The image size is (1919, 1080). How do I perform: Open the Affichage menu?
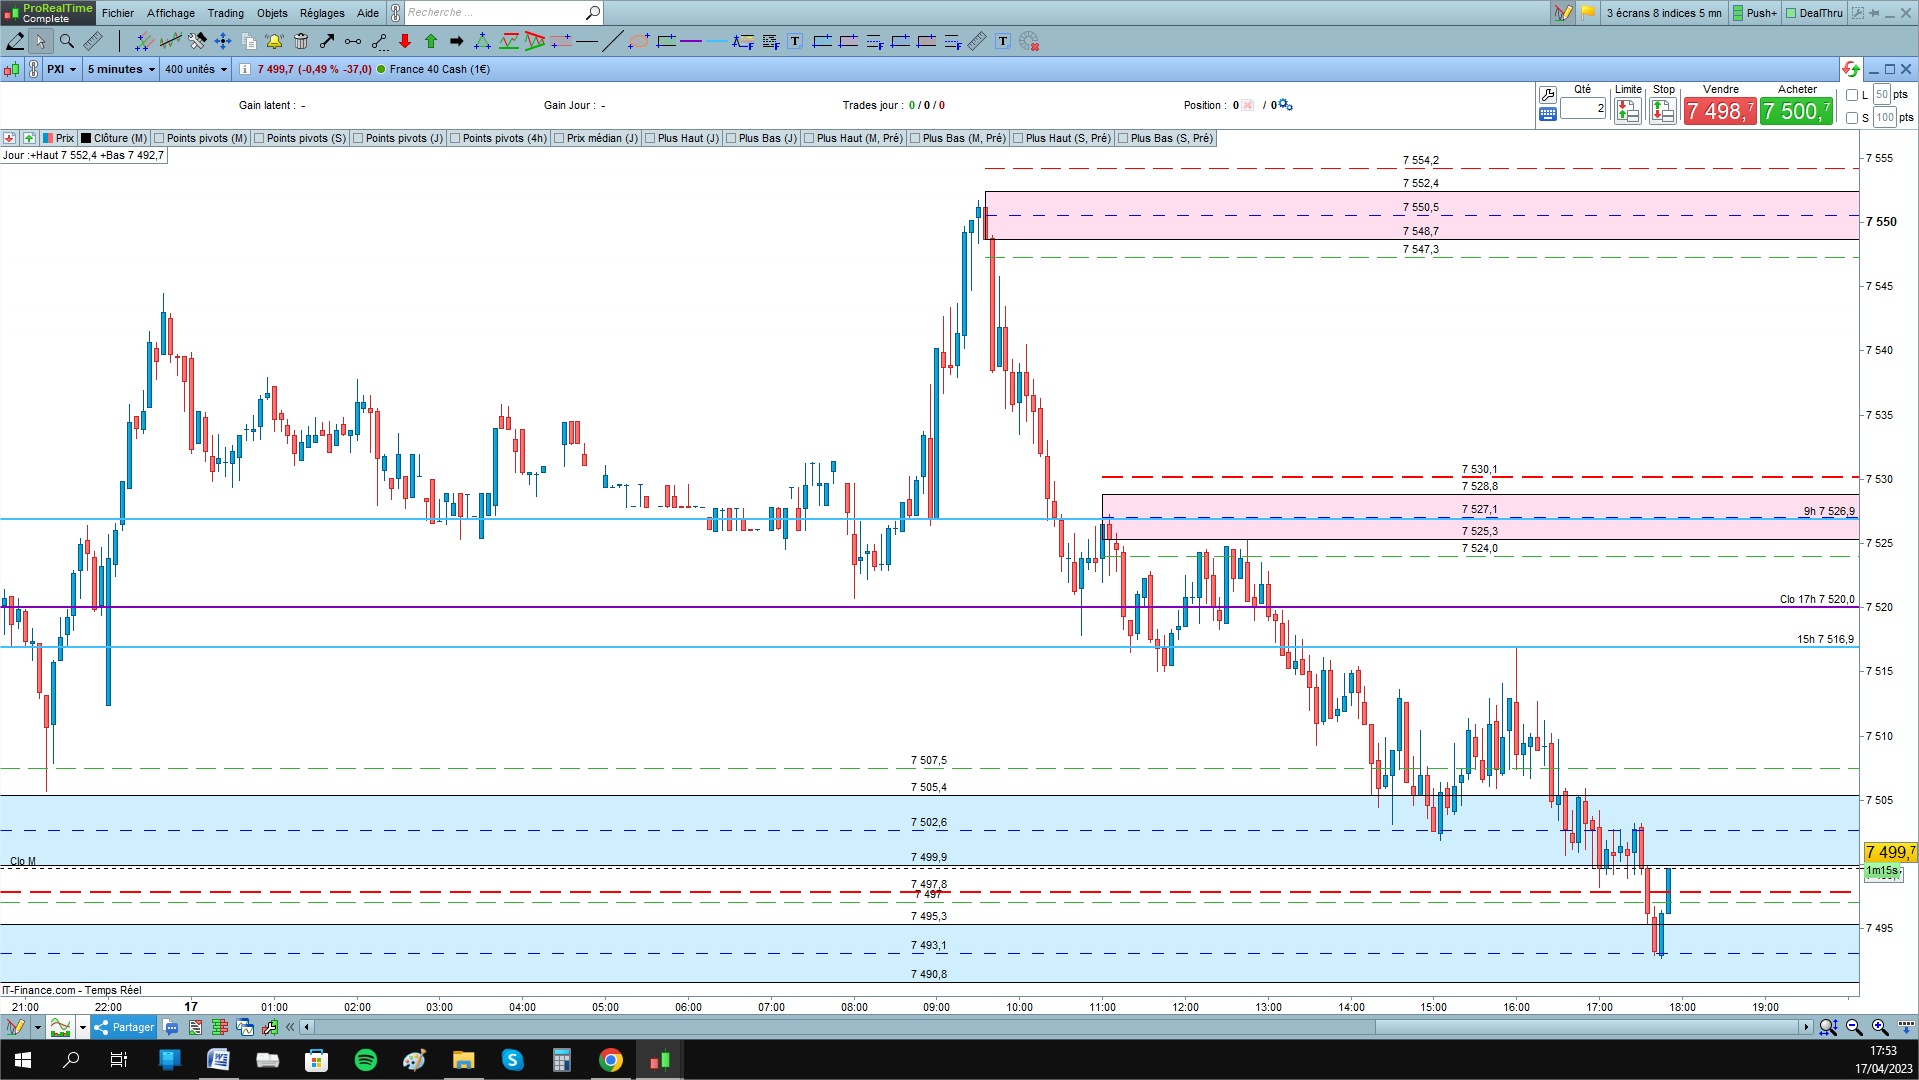[x=171, y=13]
